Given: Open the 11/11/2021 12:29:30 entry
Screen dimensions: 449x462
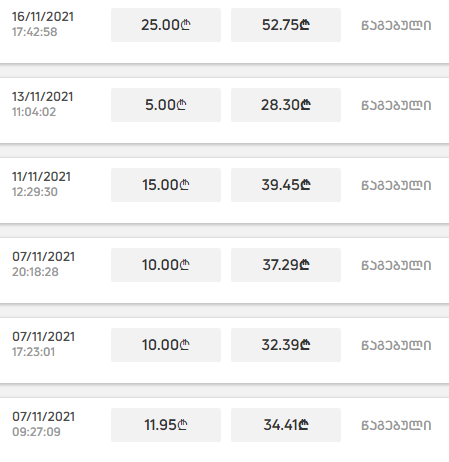Looking at the screenshot, I should 224,191.
